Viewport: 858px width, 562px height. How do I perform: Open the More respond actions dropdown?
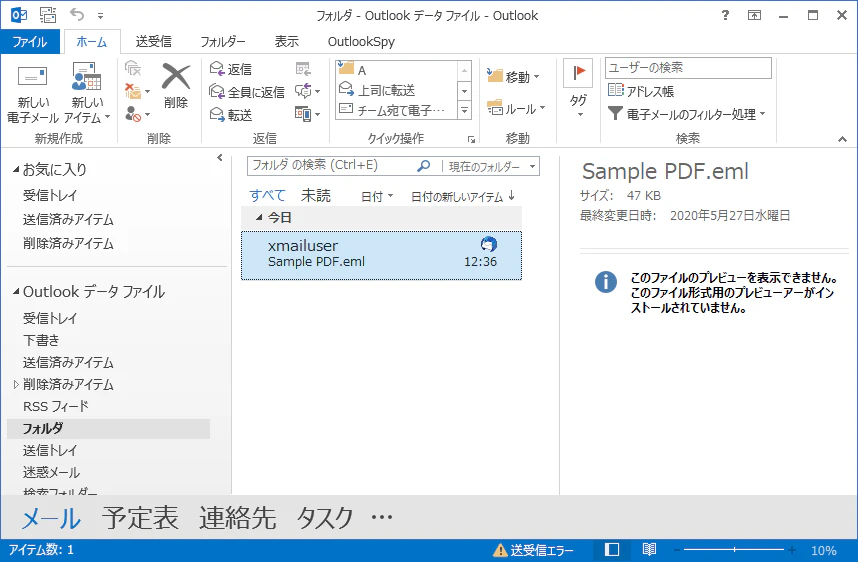coord(308,114)
